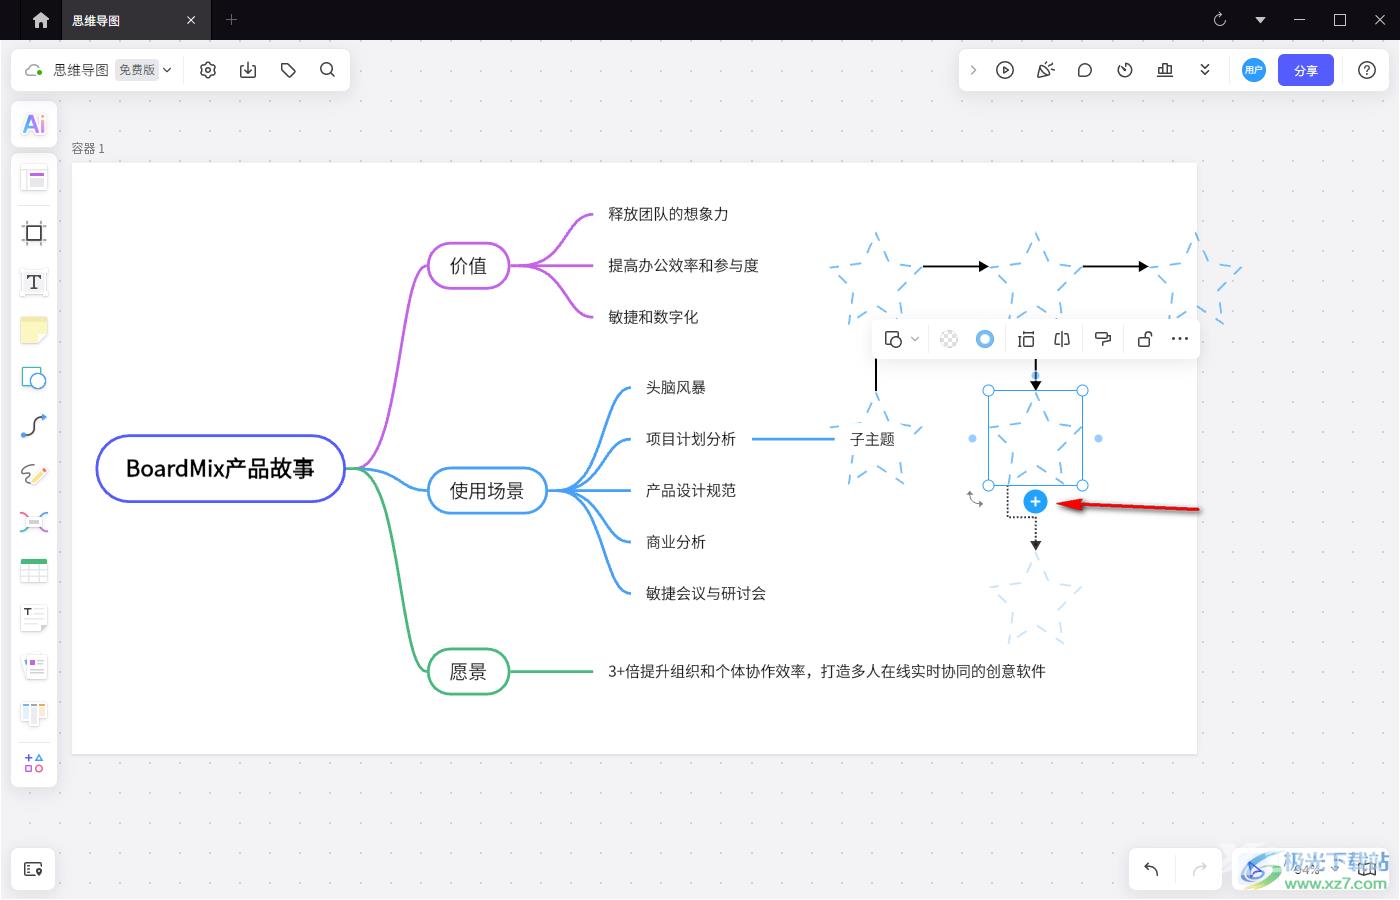1400x900 pixels.
Task: Click the refresh icon in title bar
Action: (1220, 20)
